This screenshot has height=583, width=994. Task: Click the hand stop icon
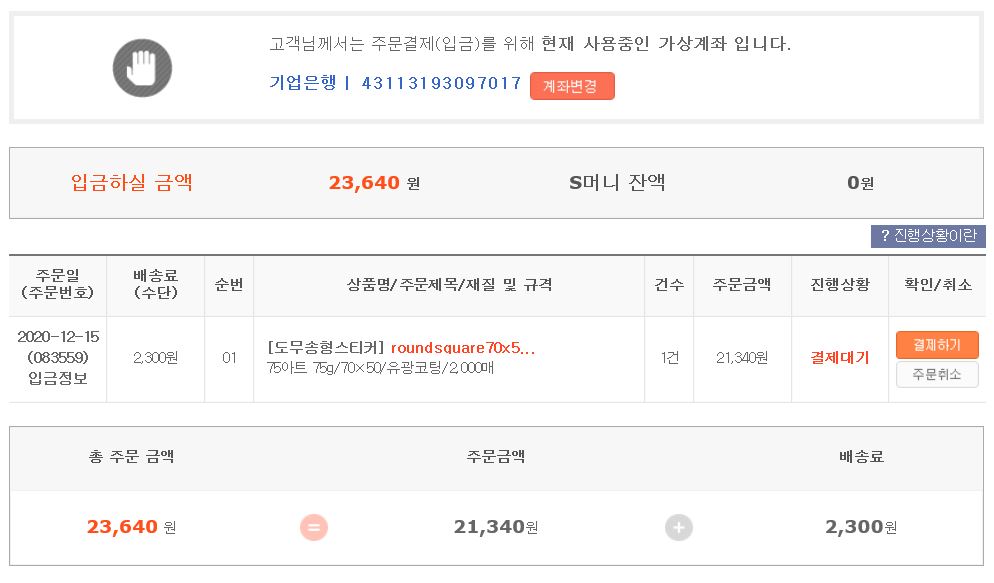(x=142, y=68)
